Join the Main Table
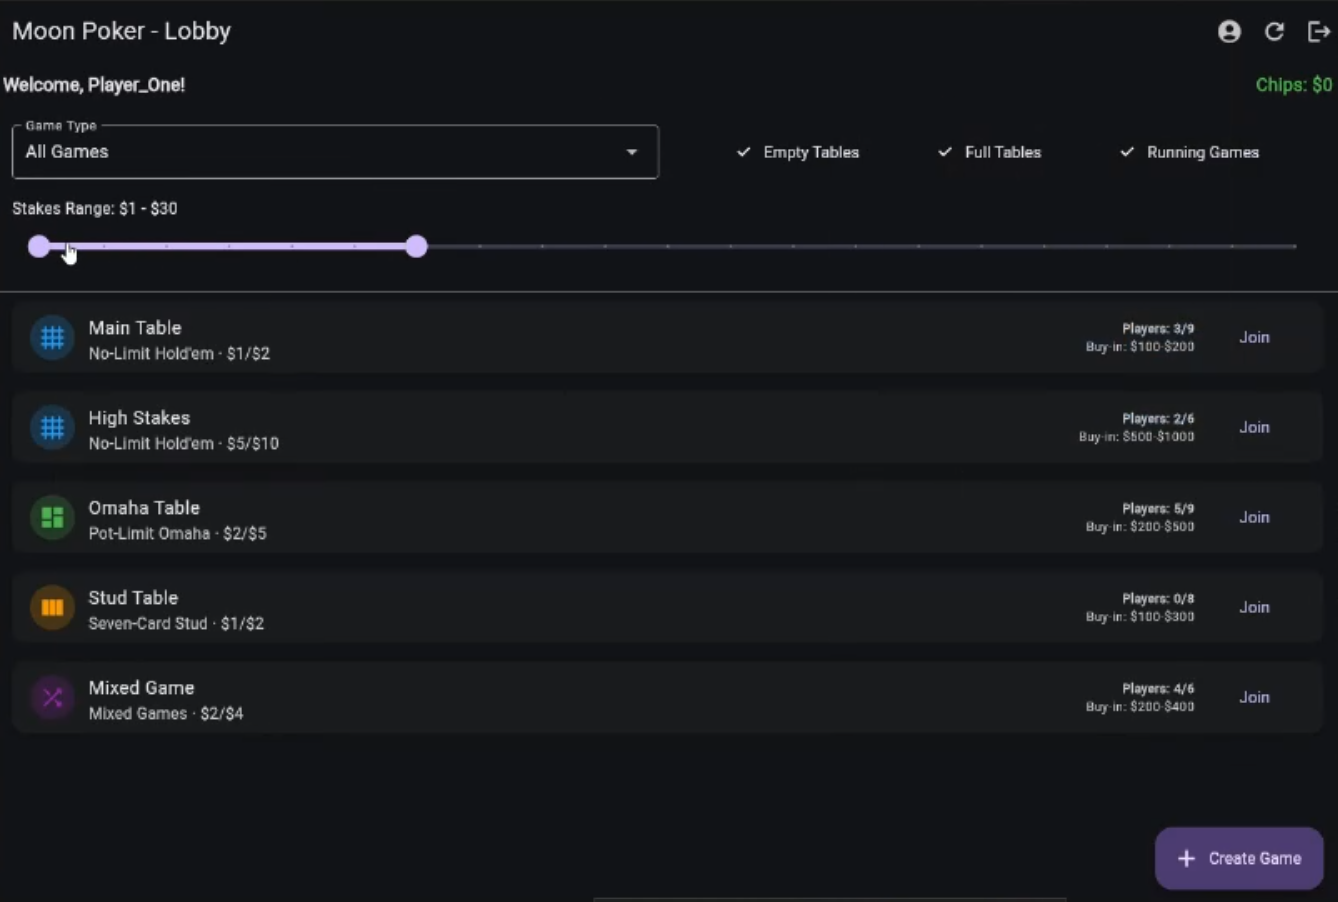The width and height of the screenshot is (1338, 902). (1254, 337)
